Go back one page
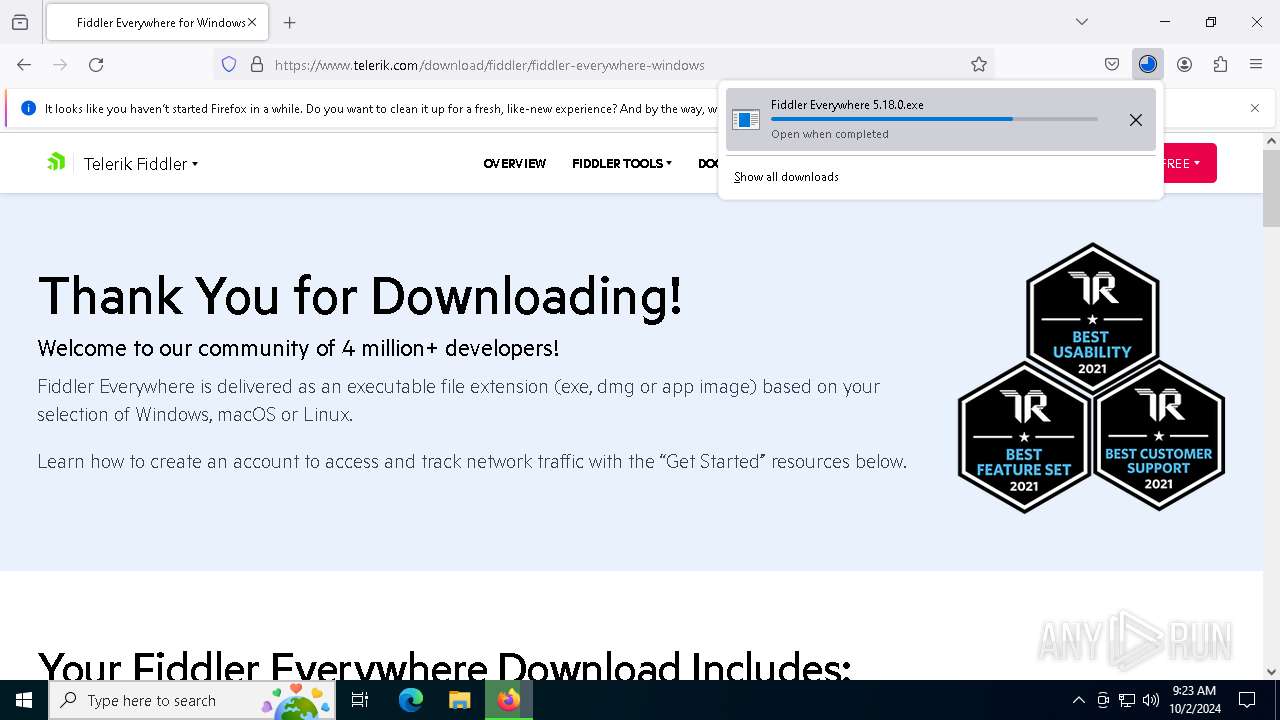 click(x=24, y=64)
